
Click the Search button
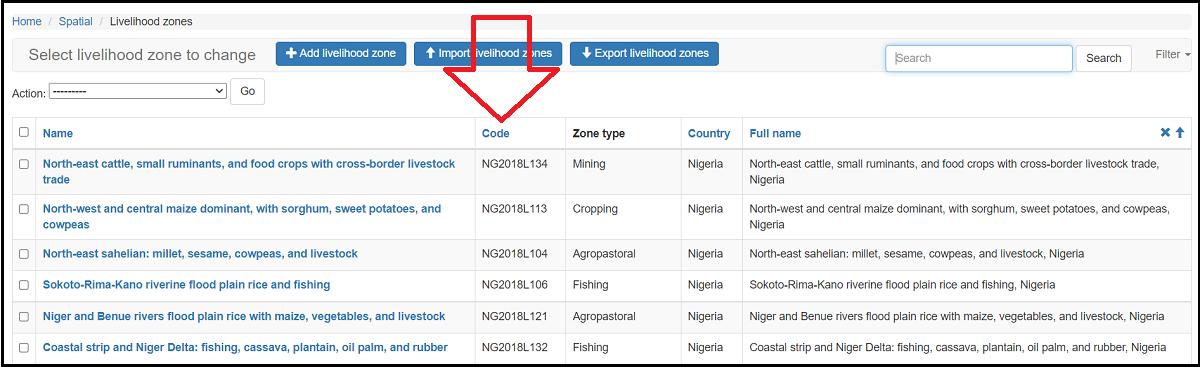(x=1104, y=58)
